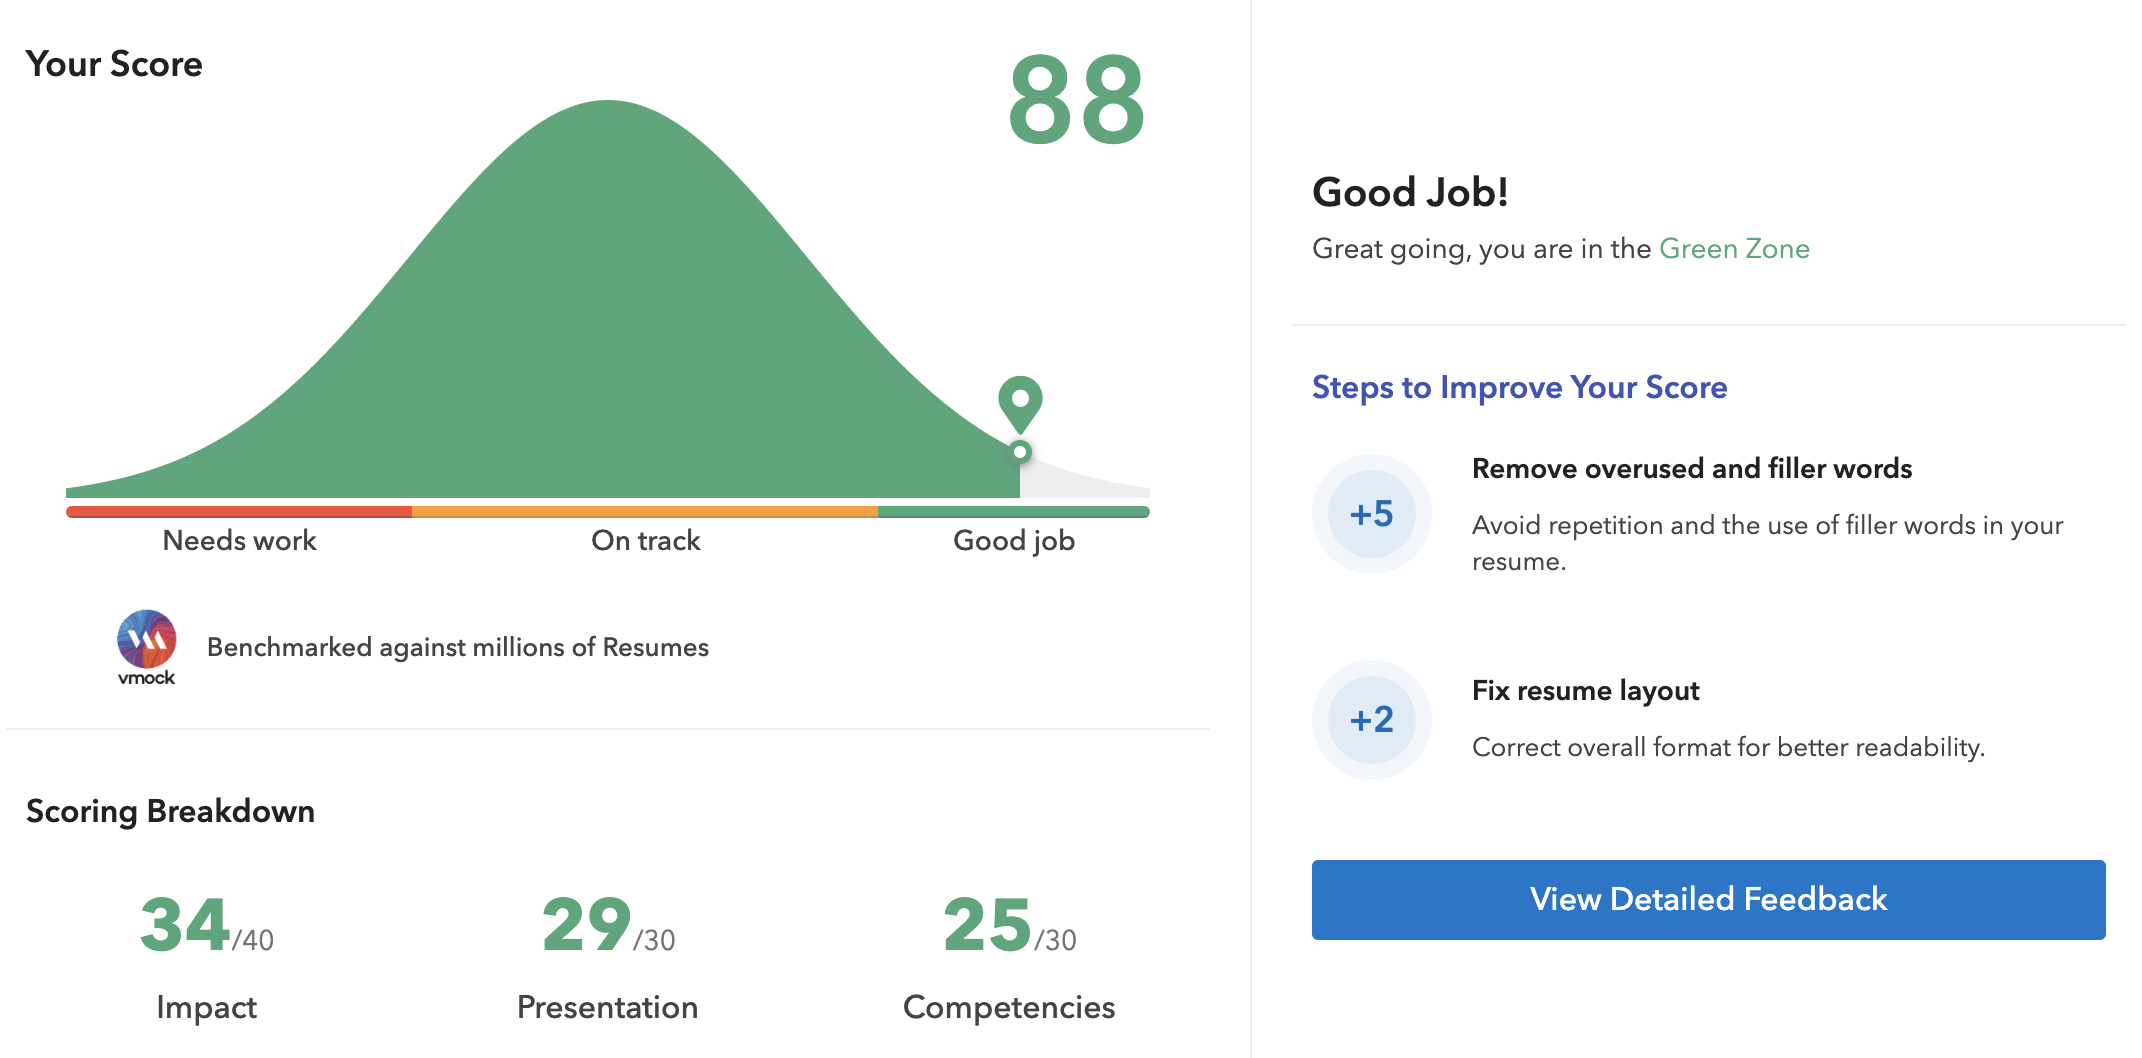Select Remove overused and filler words step
This screenshot has height=1058, width=2142.
click(1691, 469)
